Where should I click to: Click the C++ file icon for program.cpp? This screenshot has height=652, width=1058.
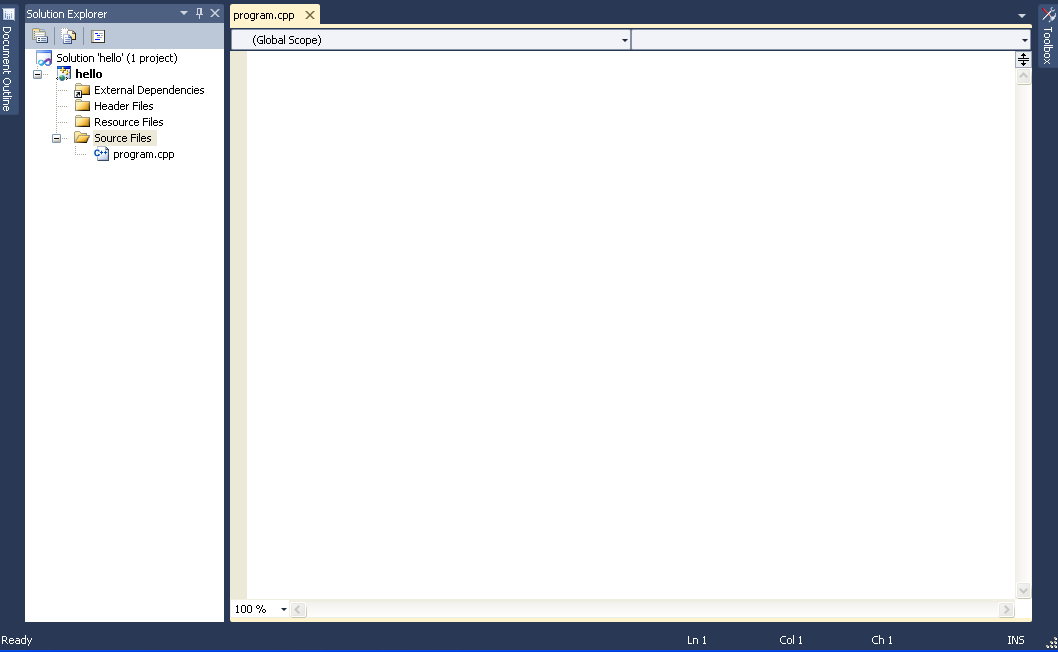tap(101, 154)
